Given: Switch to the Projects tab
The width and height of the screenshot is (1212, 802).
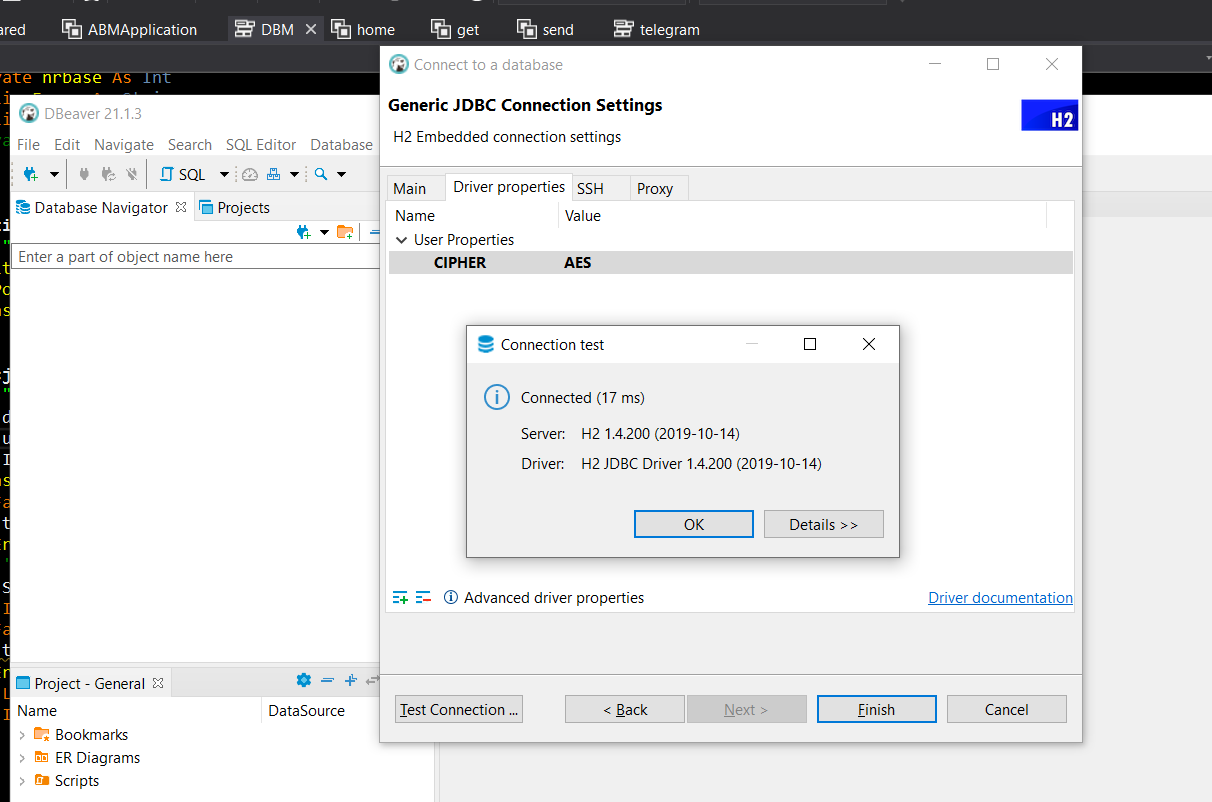Looking at the screenshot, I should 235,207.
